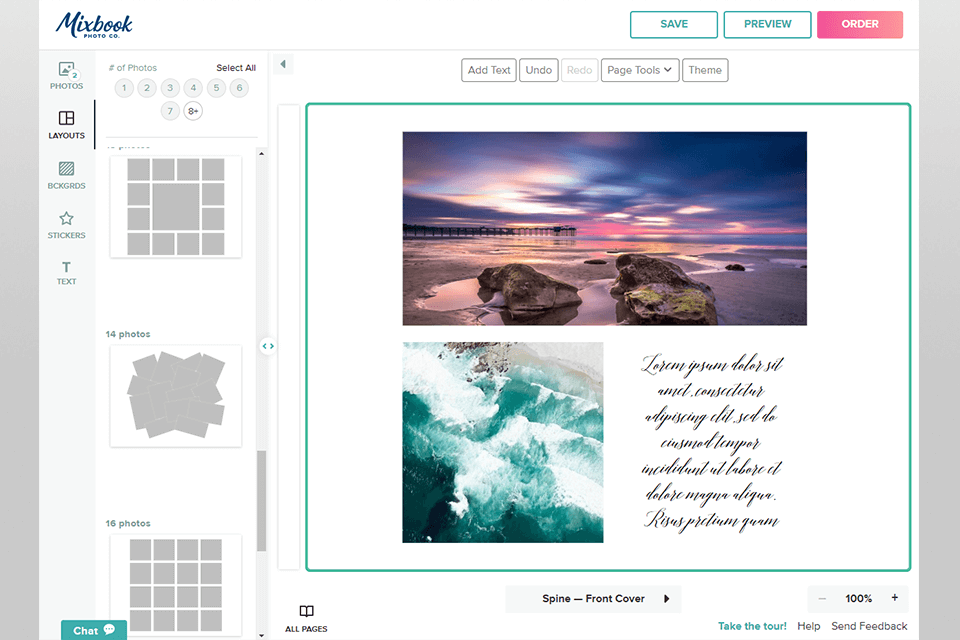Open the Theme options

[705, 70]
